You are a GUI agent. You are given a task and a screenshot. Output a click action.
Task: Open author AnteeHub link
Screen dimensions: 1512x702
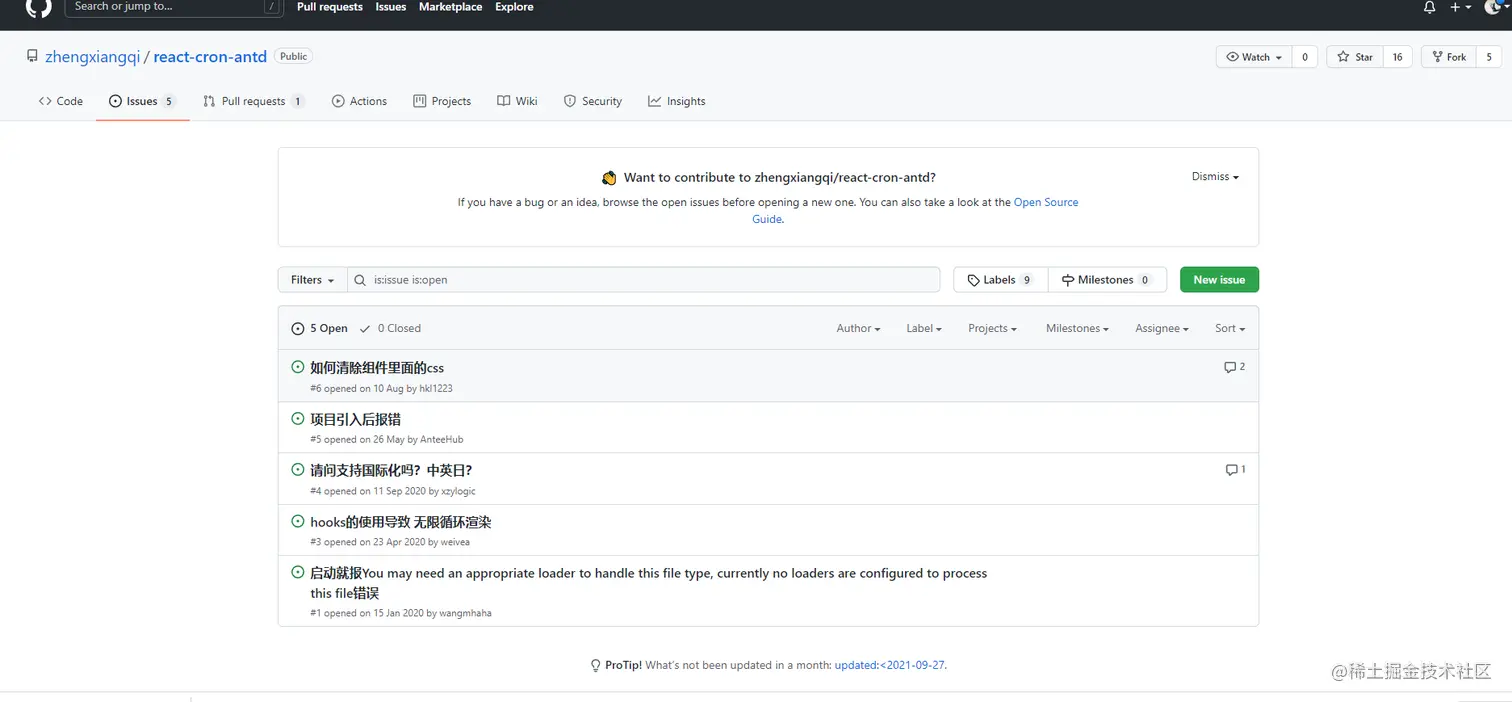(442, 439)
